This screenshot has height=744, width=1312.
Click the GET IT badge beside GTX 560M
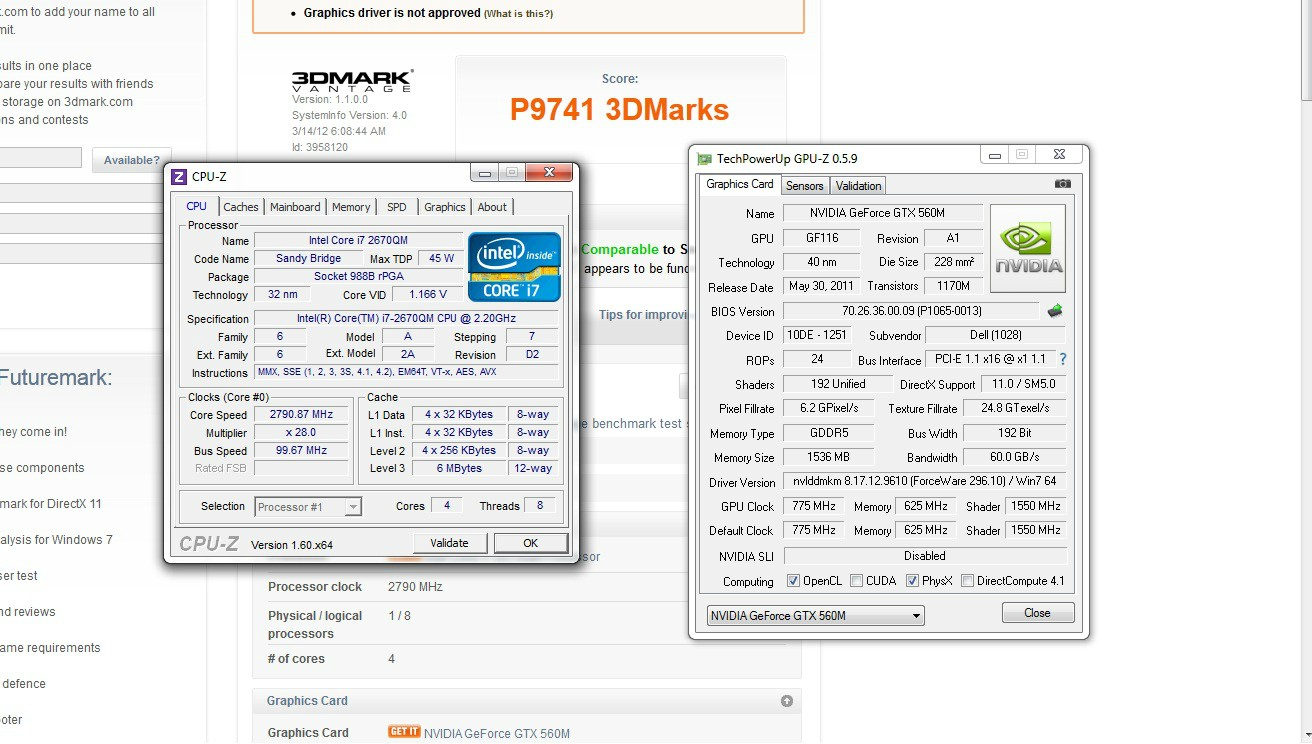404,732
